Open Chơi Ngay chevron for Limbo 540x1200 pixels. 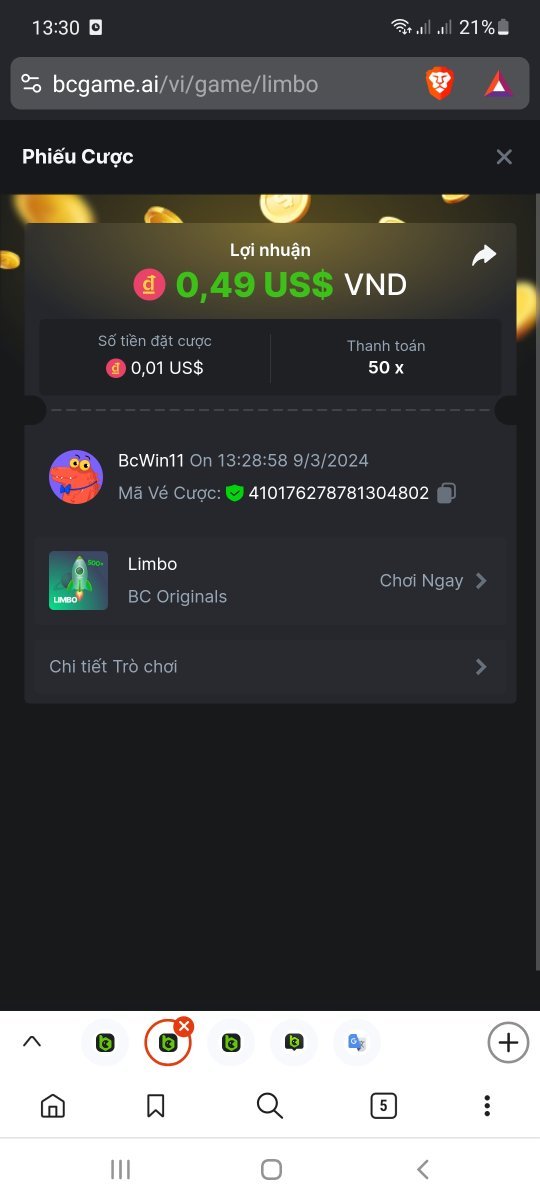[x=481, y=581]
